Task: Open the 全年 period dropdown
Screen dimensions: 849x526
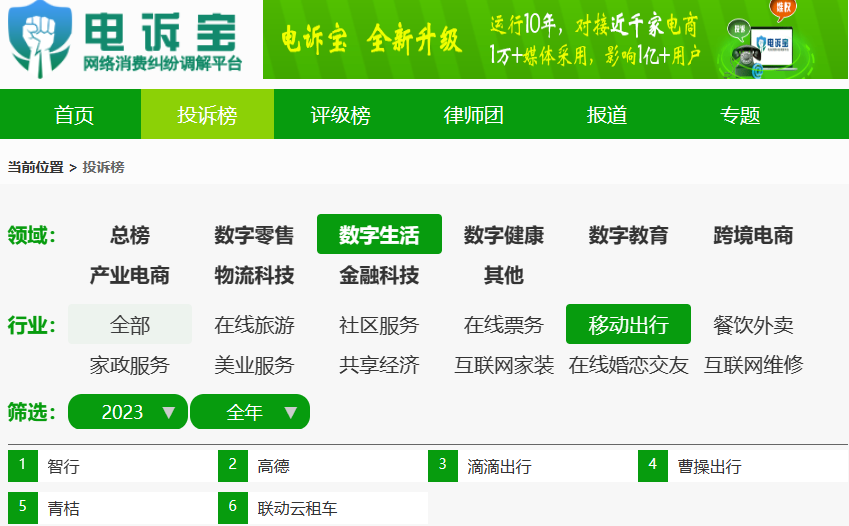Action: point(250,412)
